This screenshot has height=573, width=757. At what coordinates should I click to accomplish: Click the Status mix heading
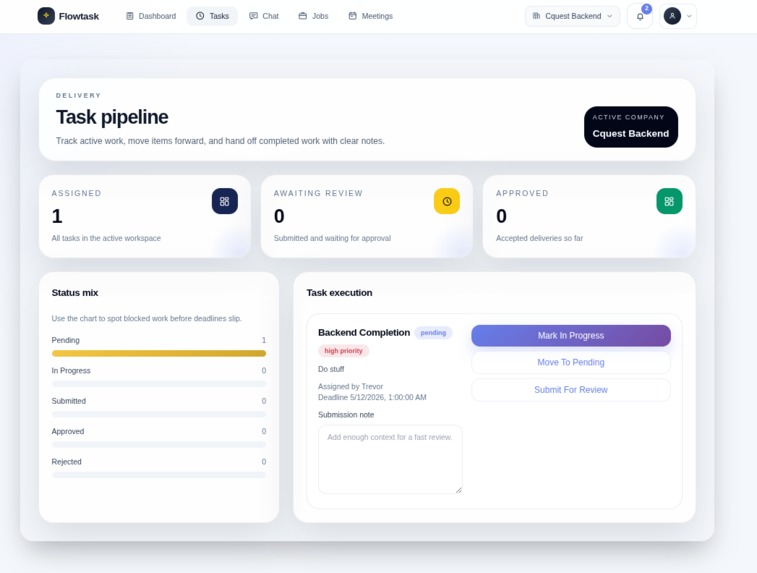coord(75,293)
